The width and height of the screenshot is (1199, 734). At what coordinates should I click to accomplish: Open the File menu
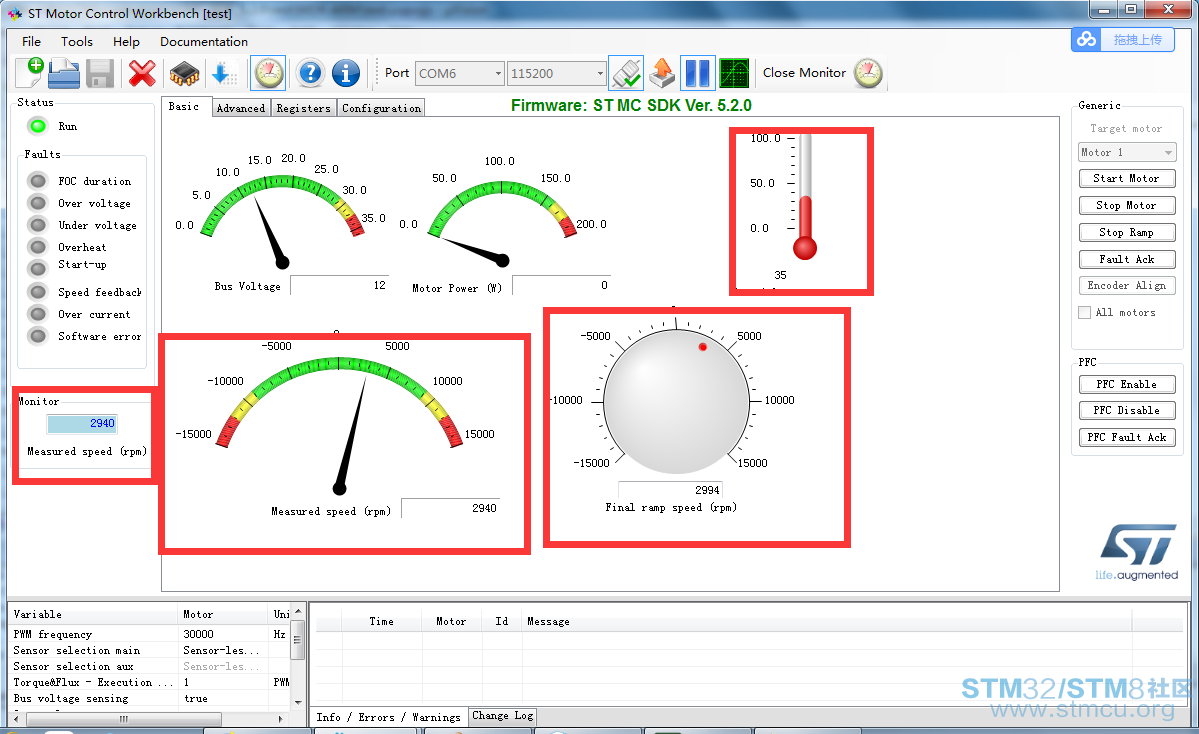coord(31,41)
